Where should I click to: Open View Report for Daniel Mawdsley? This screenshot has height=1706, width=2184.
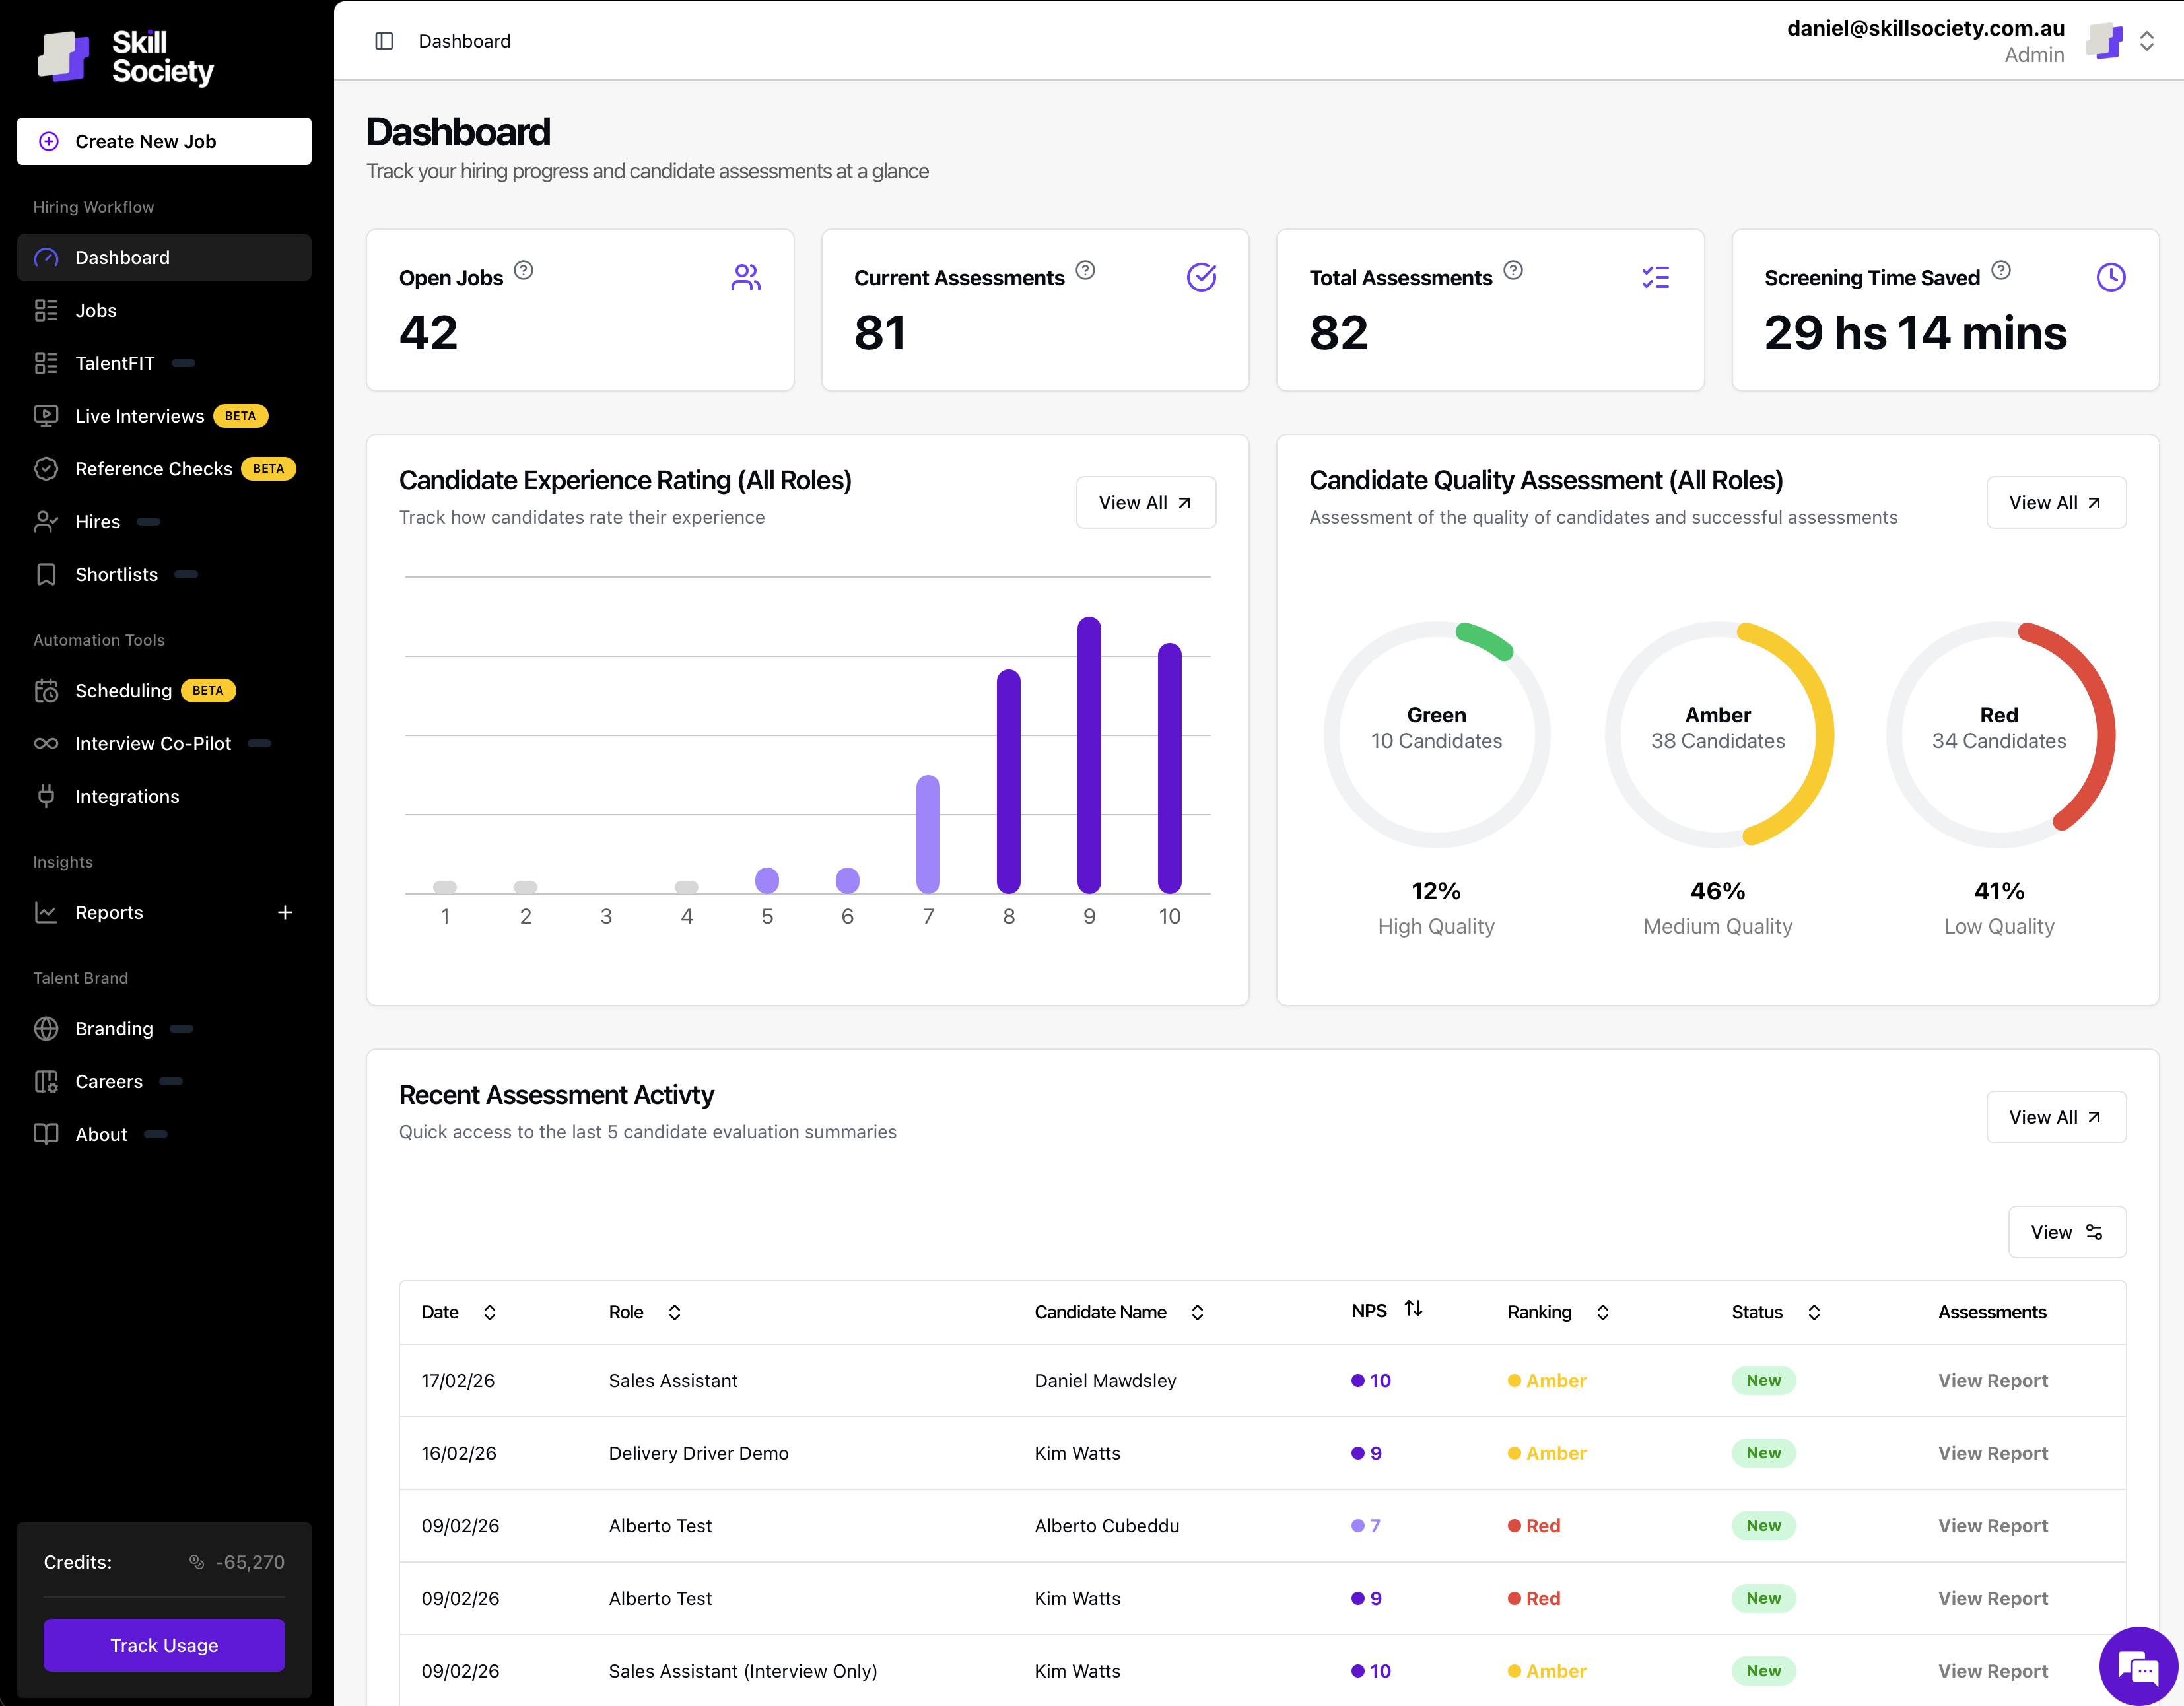pos(1992,1380)
